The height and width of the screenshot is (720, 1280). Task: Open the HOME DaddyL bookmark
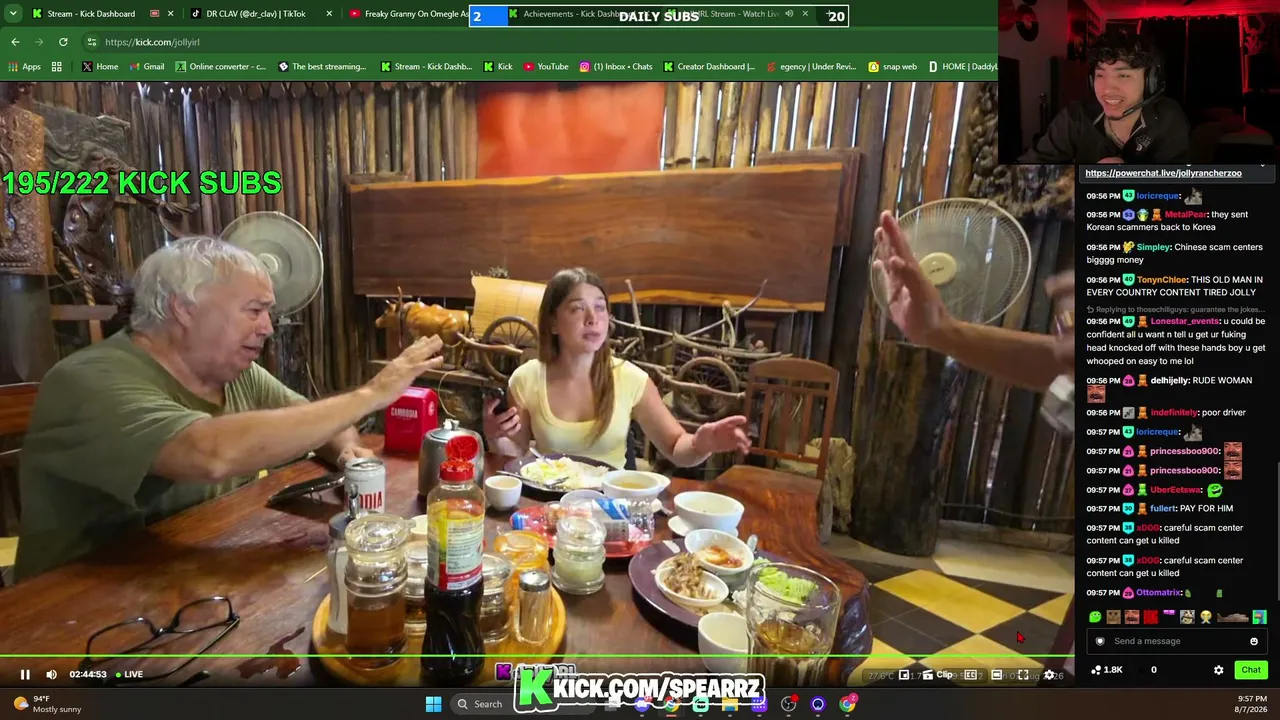(x=963, y=67)
